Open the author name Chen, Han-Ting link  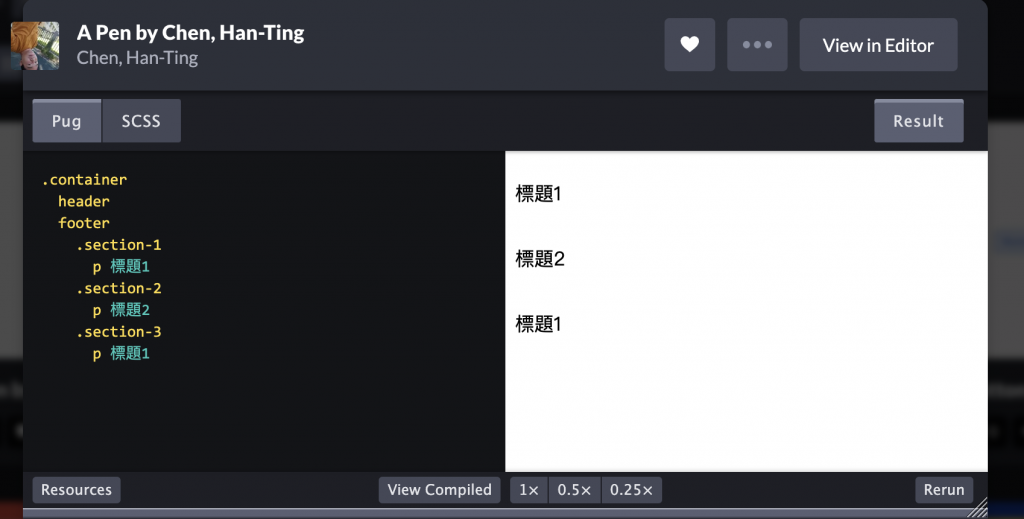point(137,57)
